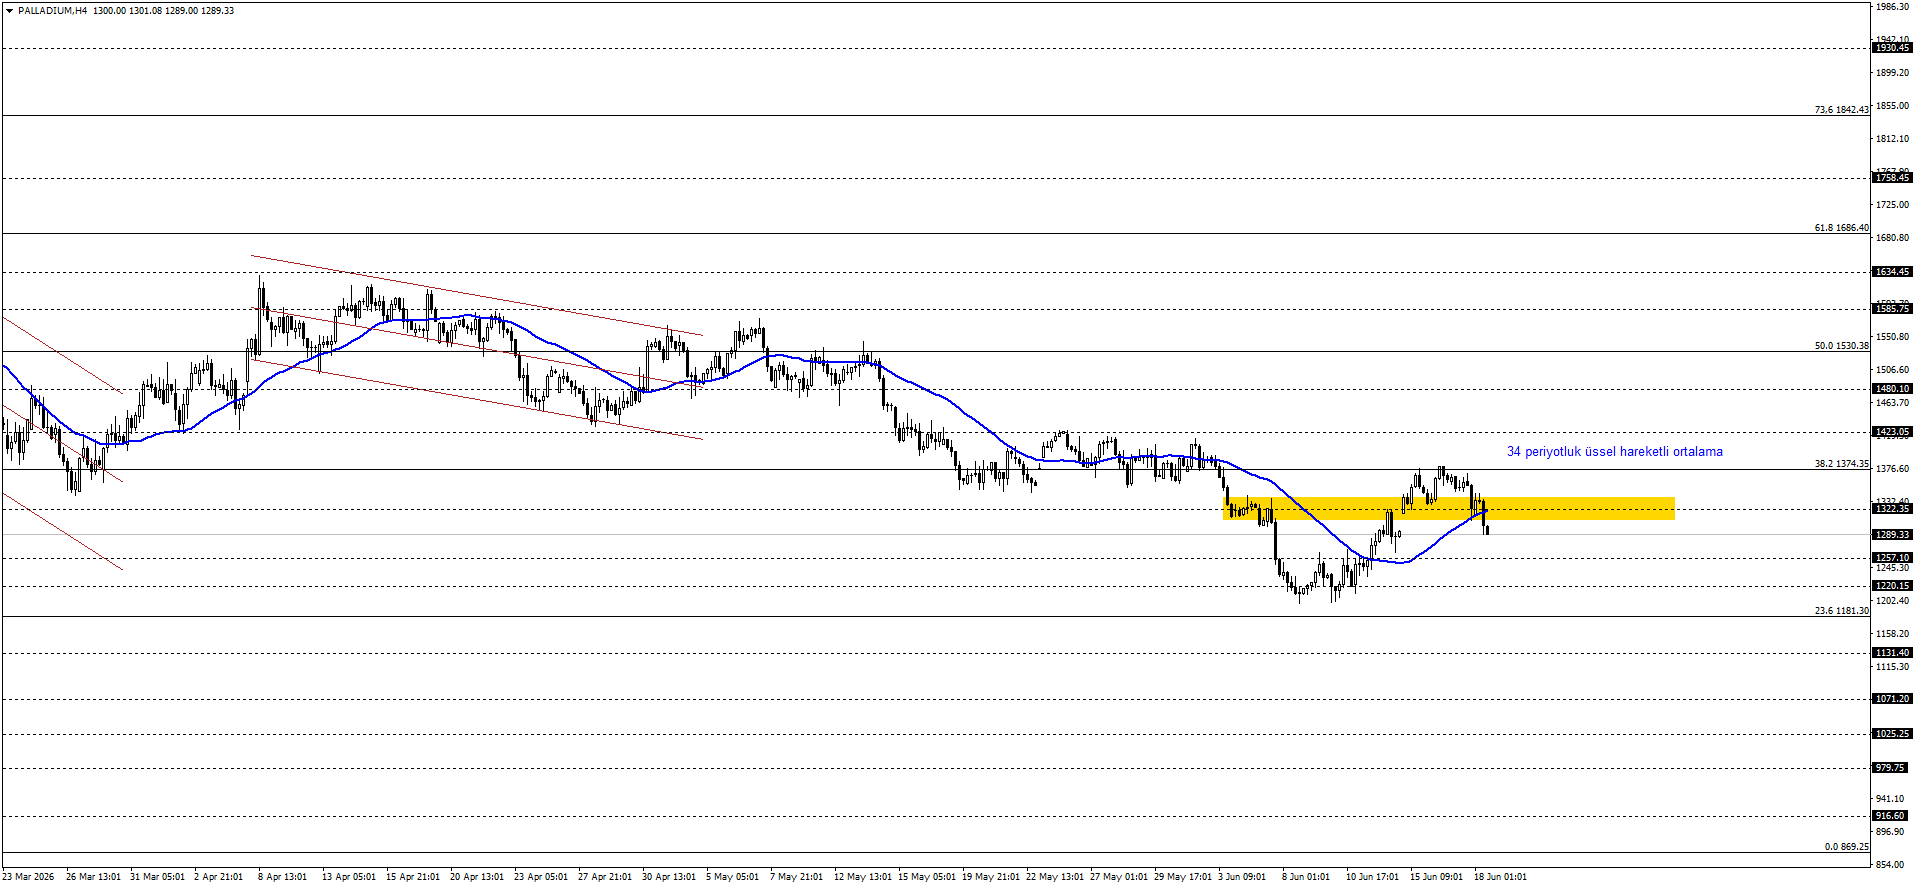Select the 1322.35 price level tag

pyautogui.click(x=1892, y=509)
